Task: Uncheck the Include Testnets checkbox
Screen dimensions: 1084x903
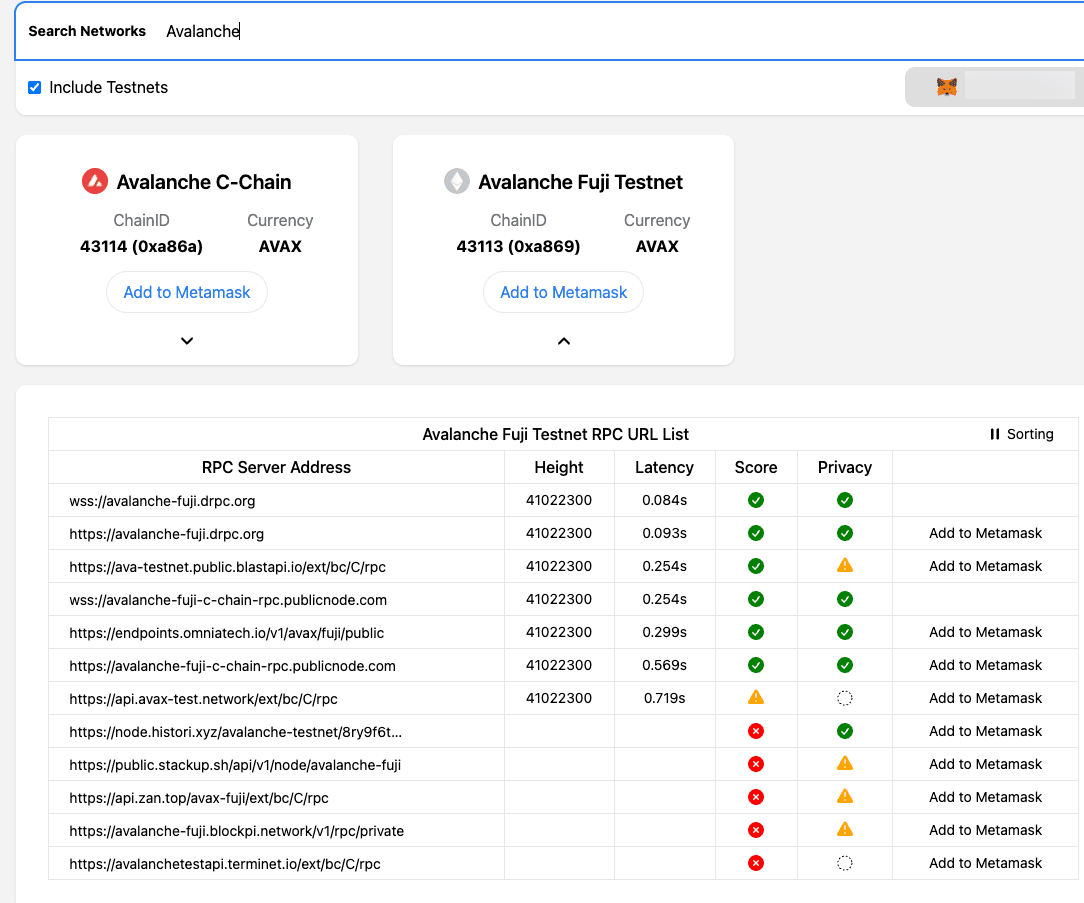Action: (35, 87)
